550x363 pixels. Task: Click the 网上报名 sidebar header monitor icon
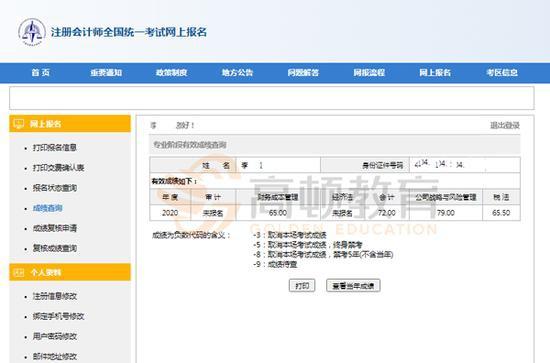(18, 124)
